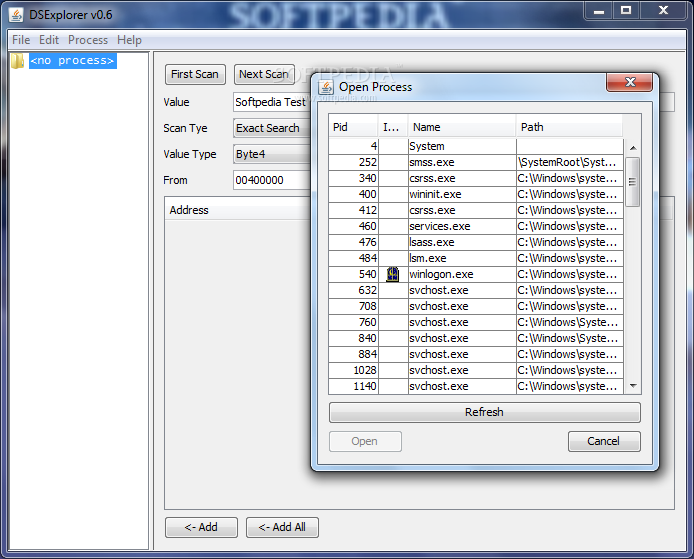Image resolution: width=694 pixels, height=559 pixels.
Task: Select the services.exe process
Action: 476,226
